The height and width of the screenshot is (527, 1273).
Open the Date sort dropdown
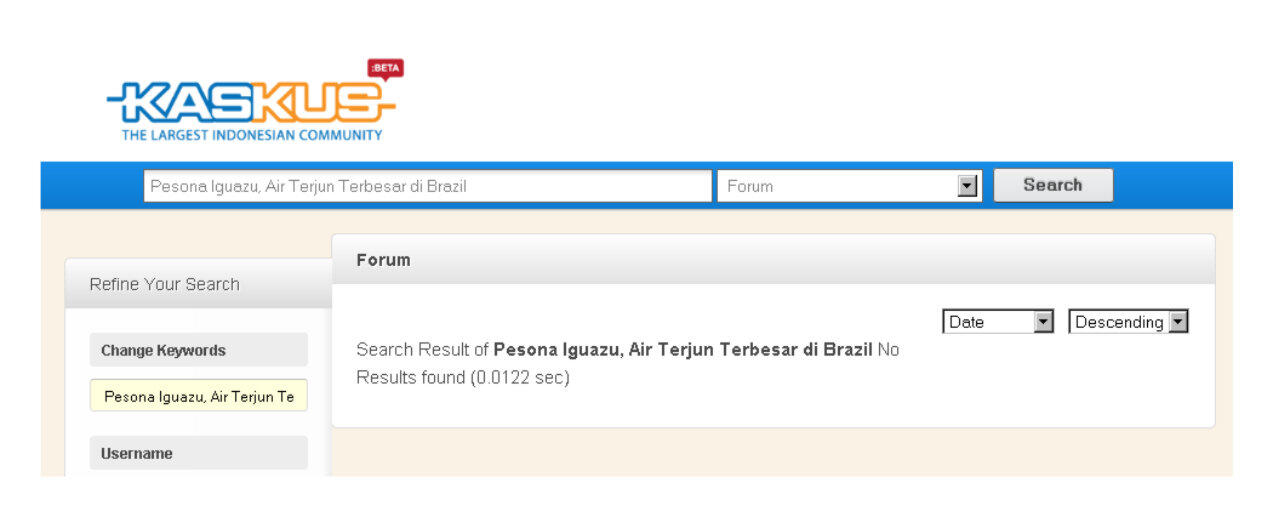pyautogui.click(x=998, y=322)
